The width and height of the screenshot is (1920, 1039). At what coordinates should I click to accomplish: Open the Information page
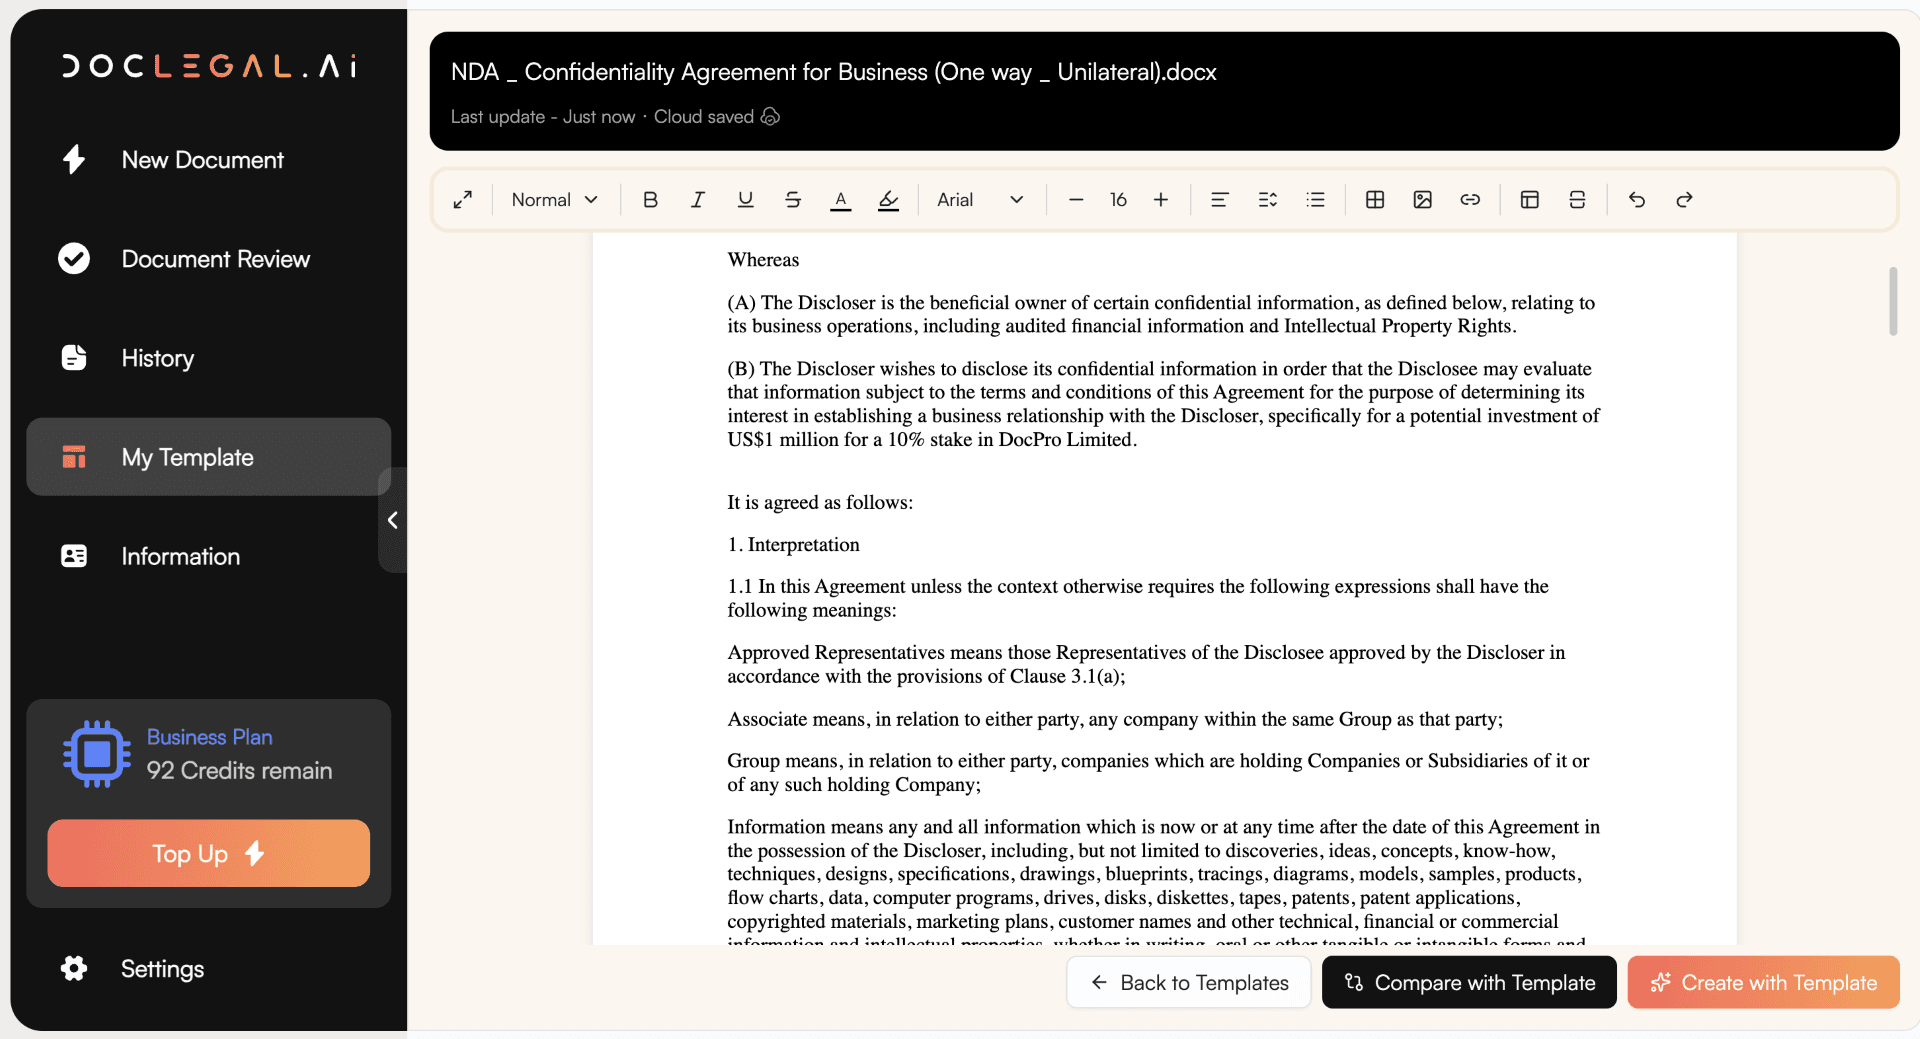(x=208, y=556)
